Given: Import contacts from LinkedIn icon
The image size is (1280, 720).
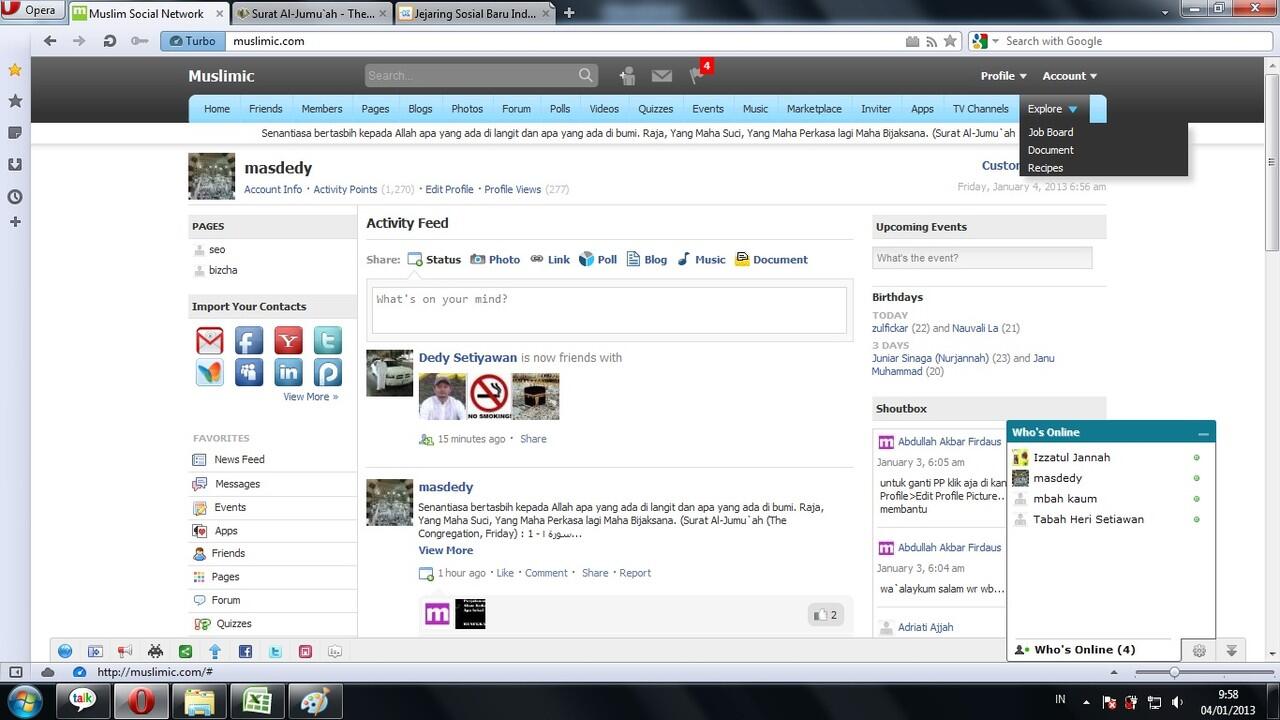Looking at the screenshot, I should coord(288,373).
